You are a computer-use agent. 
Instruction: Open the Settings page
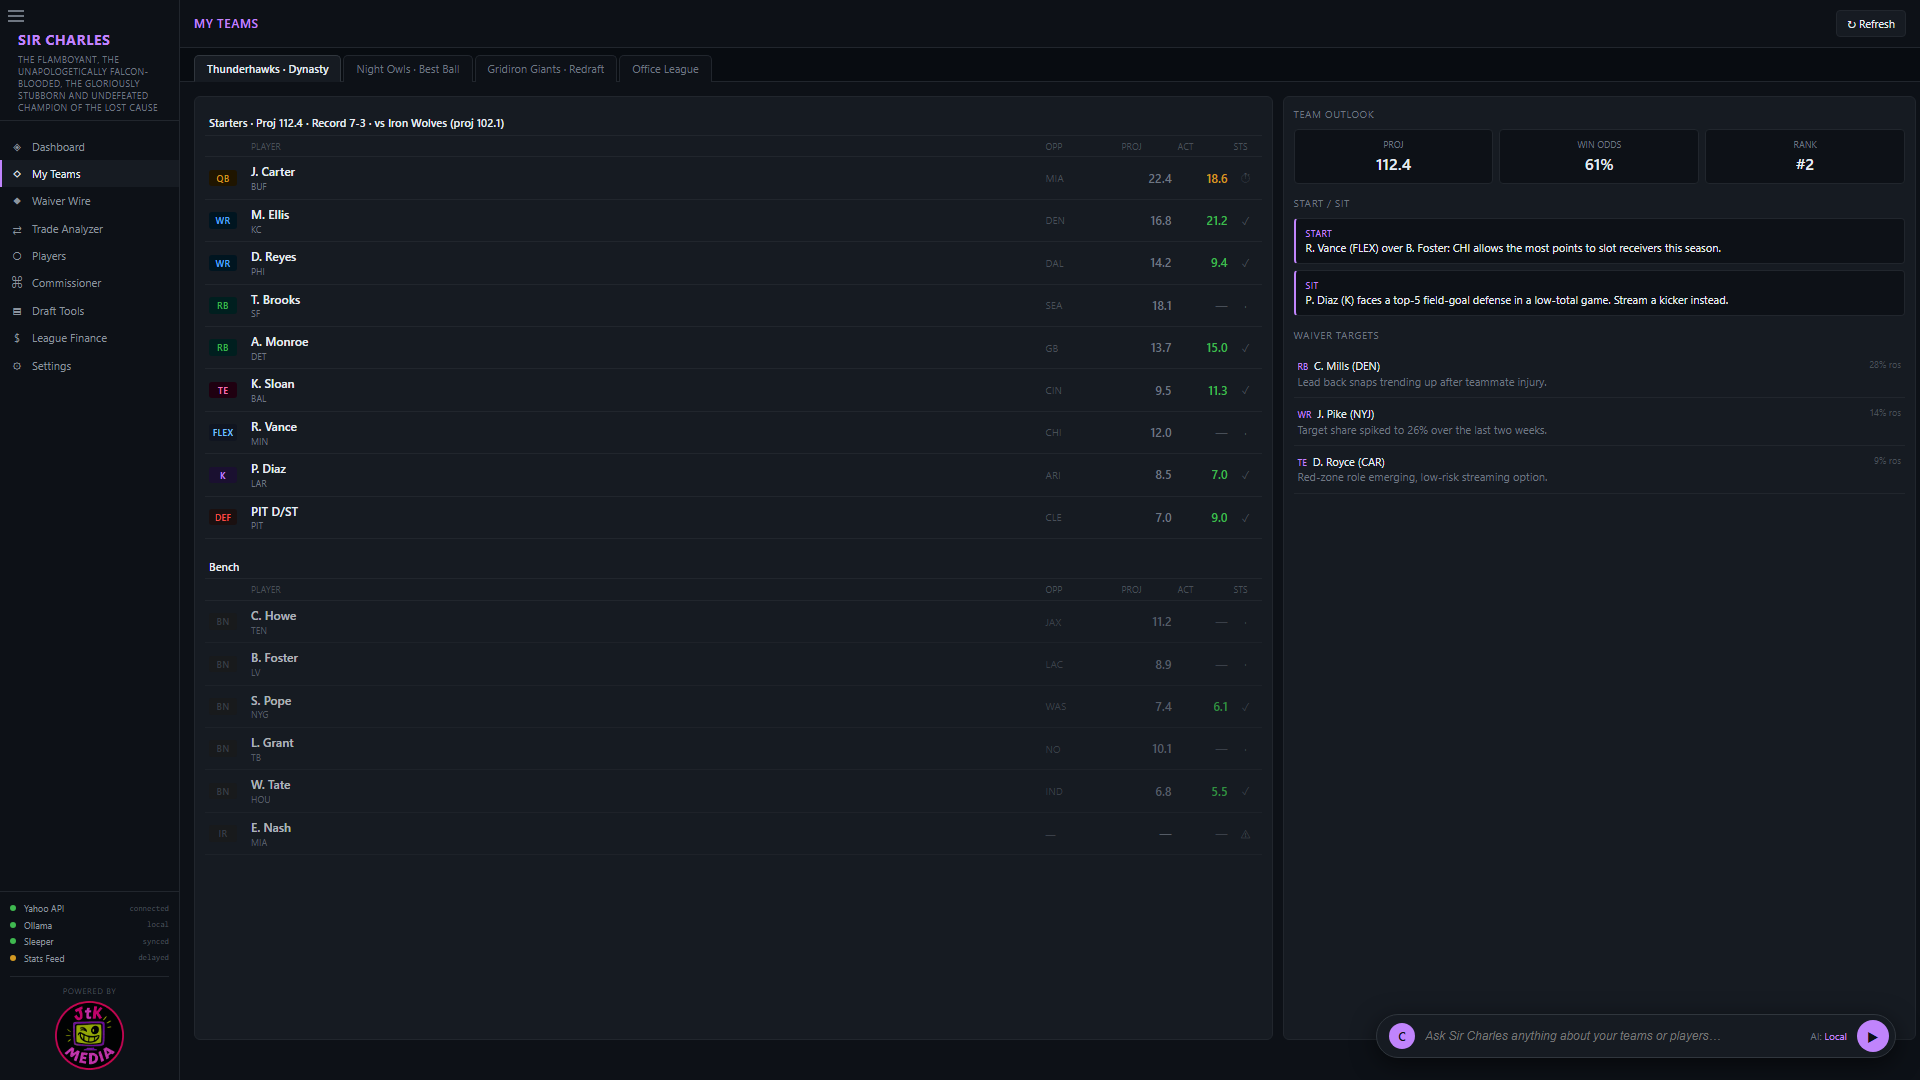89,366
